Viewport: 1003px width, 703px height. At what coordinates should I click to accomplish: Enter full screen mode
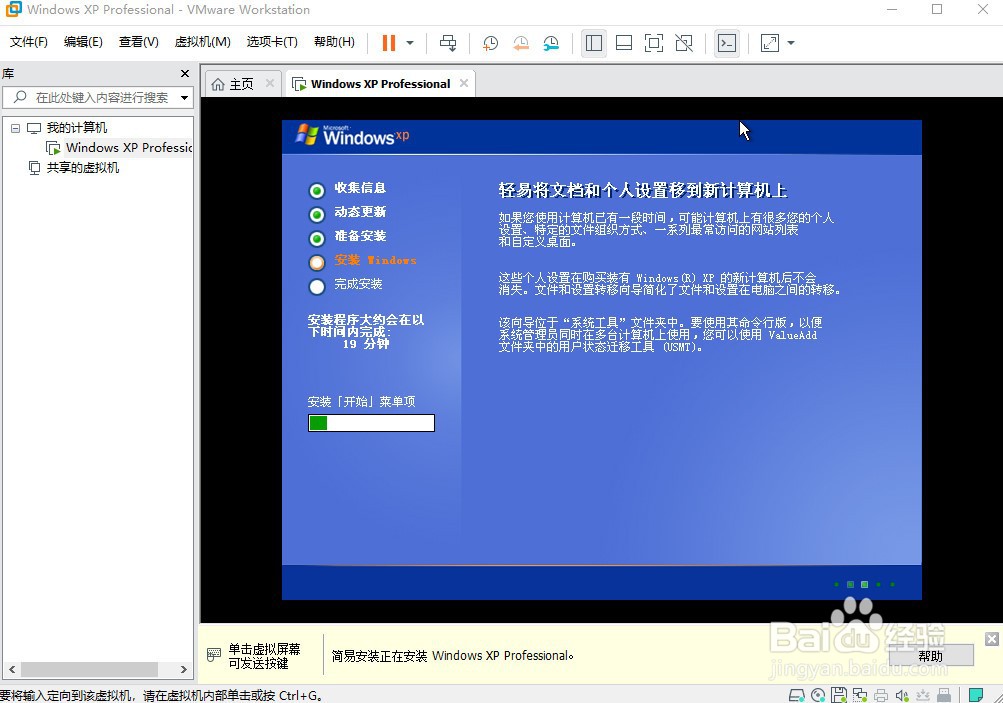coord(654,43)
